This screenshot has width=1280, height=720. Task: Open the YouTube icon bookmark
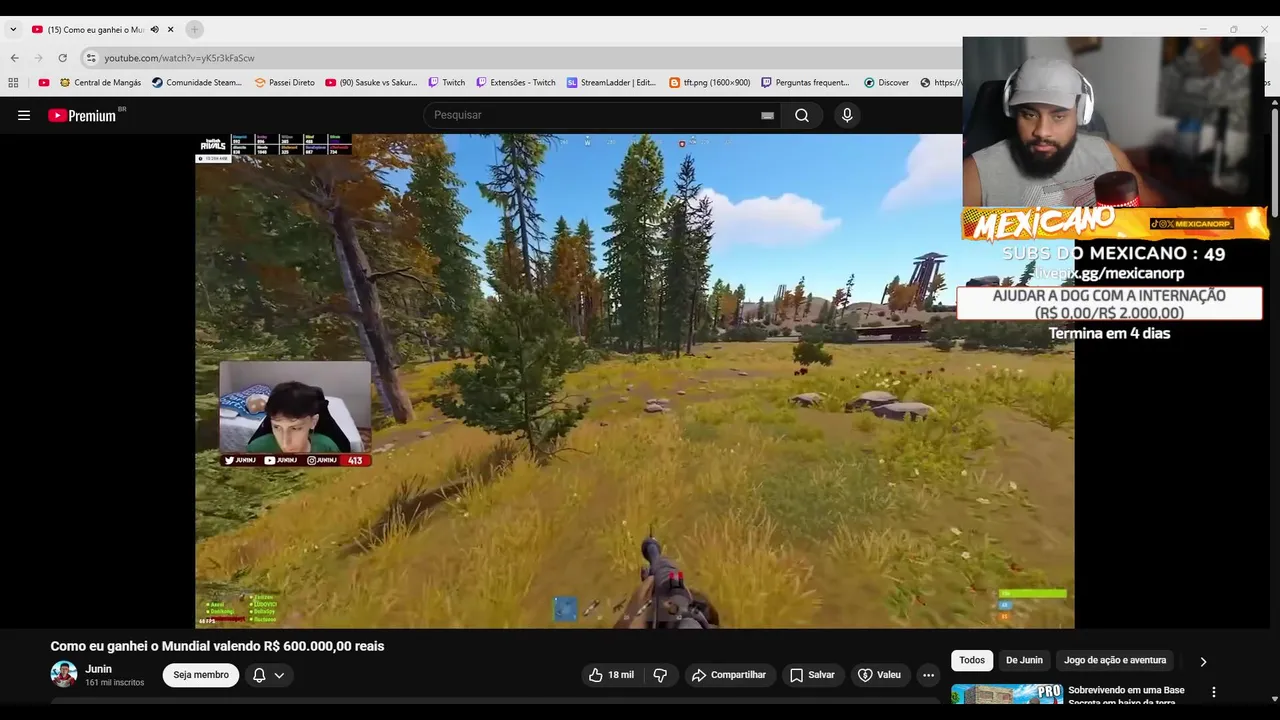point(43,83)
